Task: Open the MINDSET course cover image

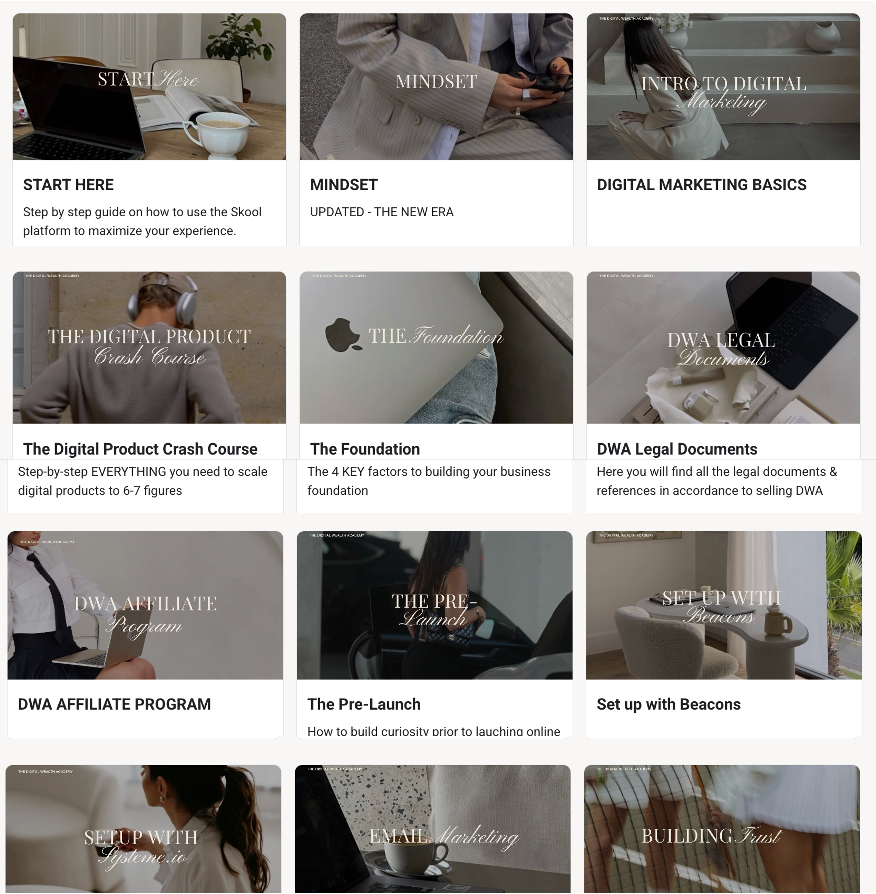Action: [436, 87]
